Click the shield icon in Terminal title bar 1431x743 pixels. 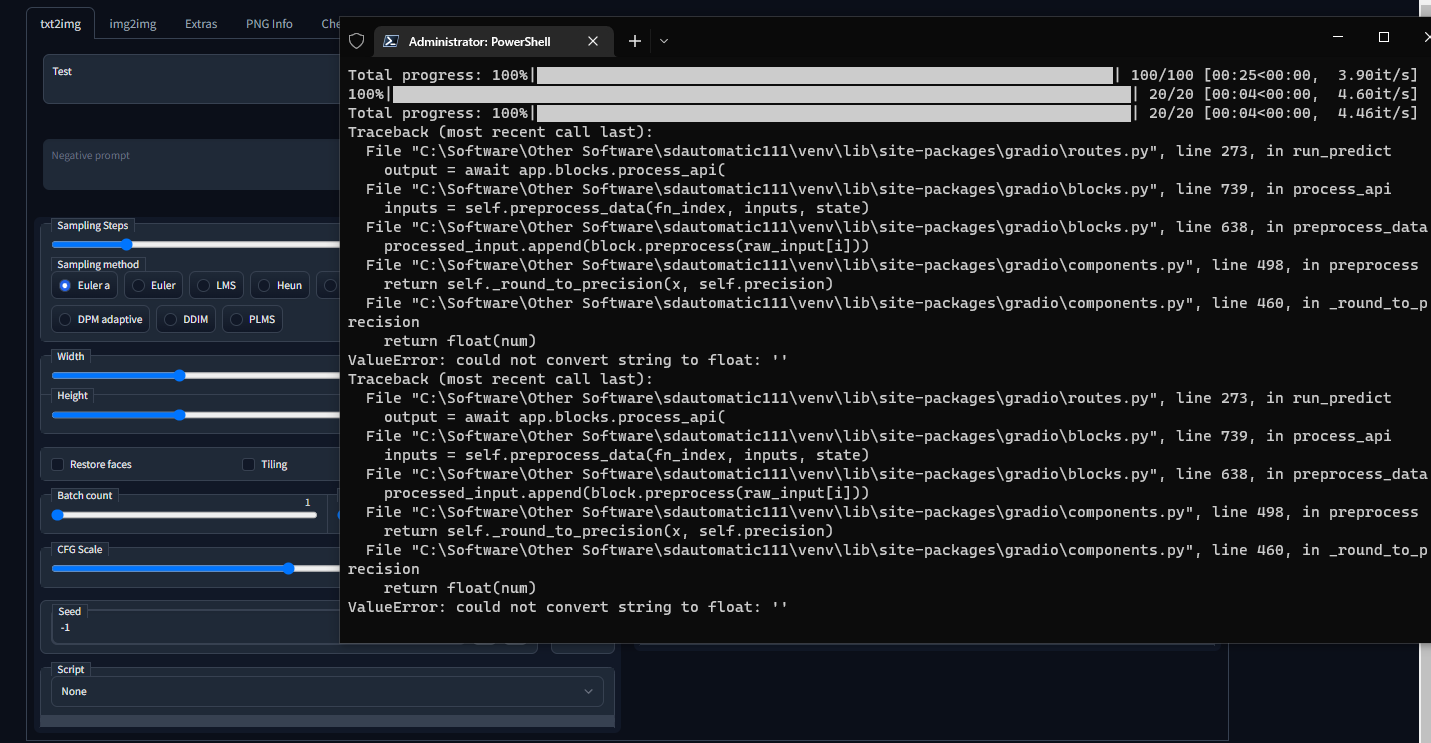(x=356, y=41)
